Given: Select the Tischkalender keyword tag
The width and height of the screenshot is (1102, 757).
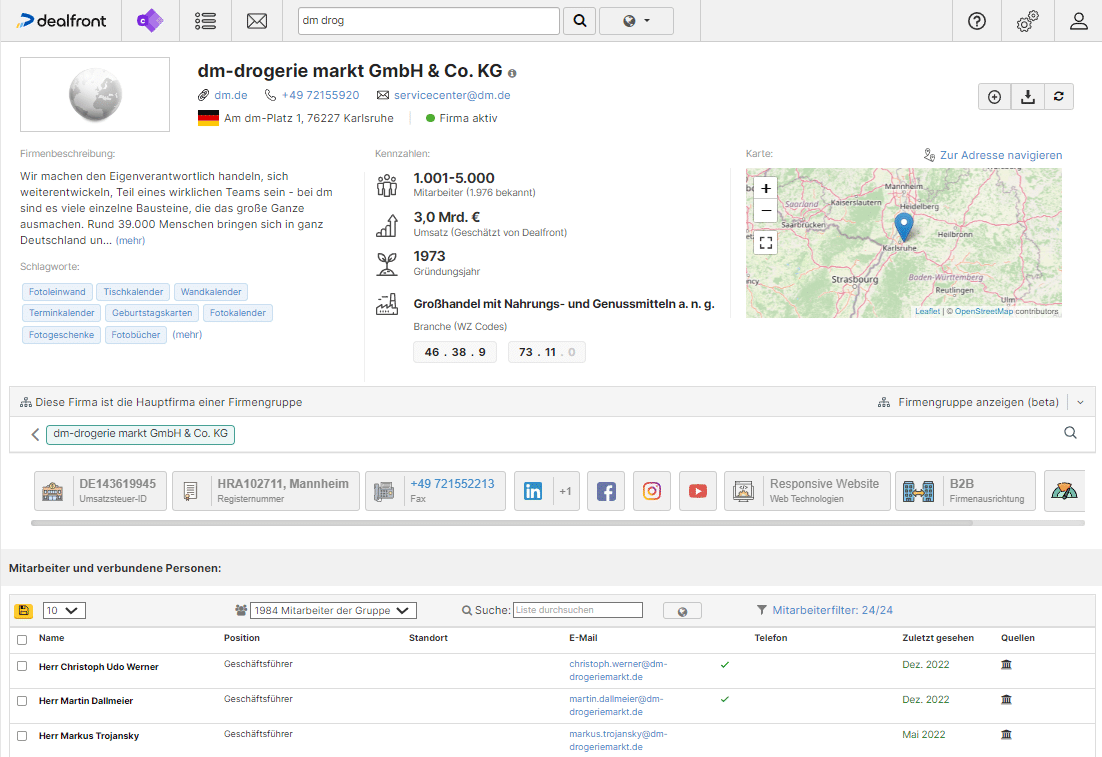Looking at the screenshot, I should coord(133,292).
